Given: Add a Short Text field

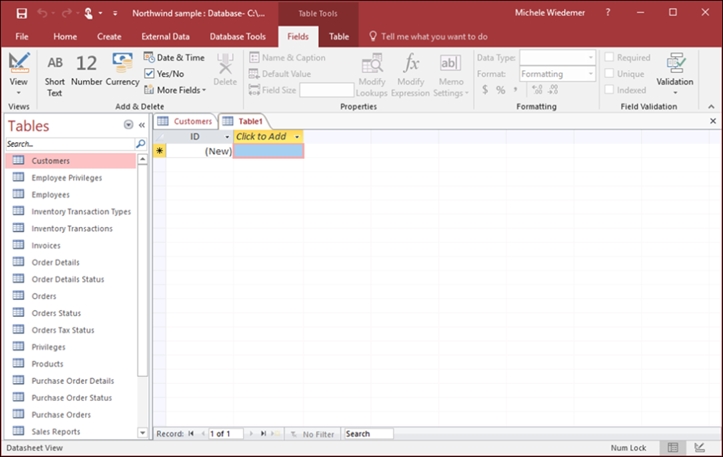Looking at the screenshot, I should pyautogui.click(x=54, y=76).
